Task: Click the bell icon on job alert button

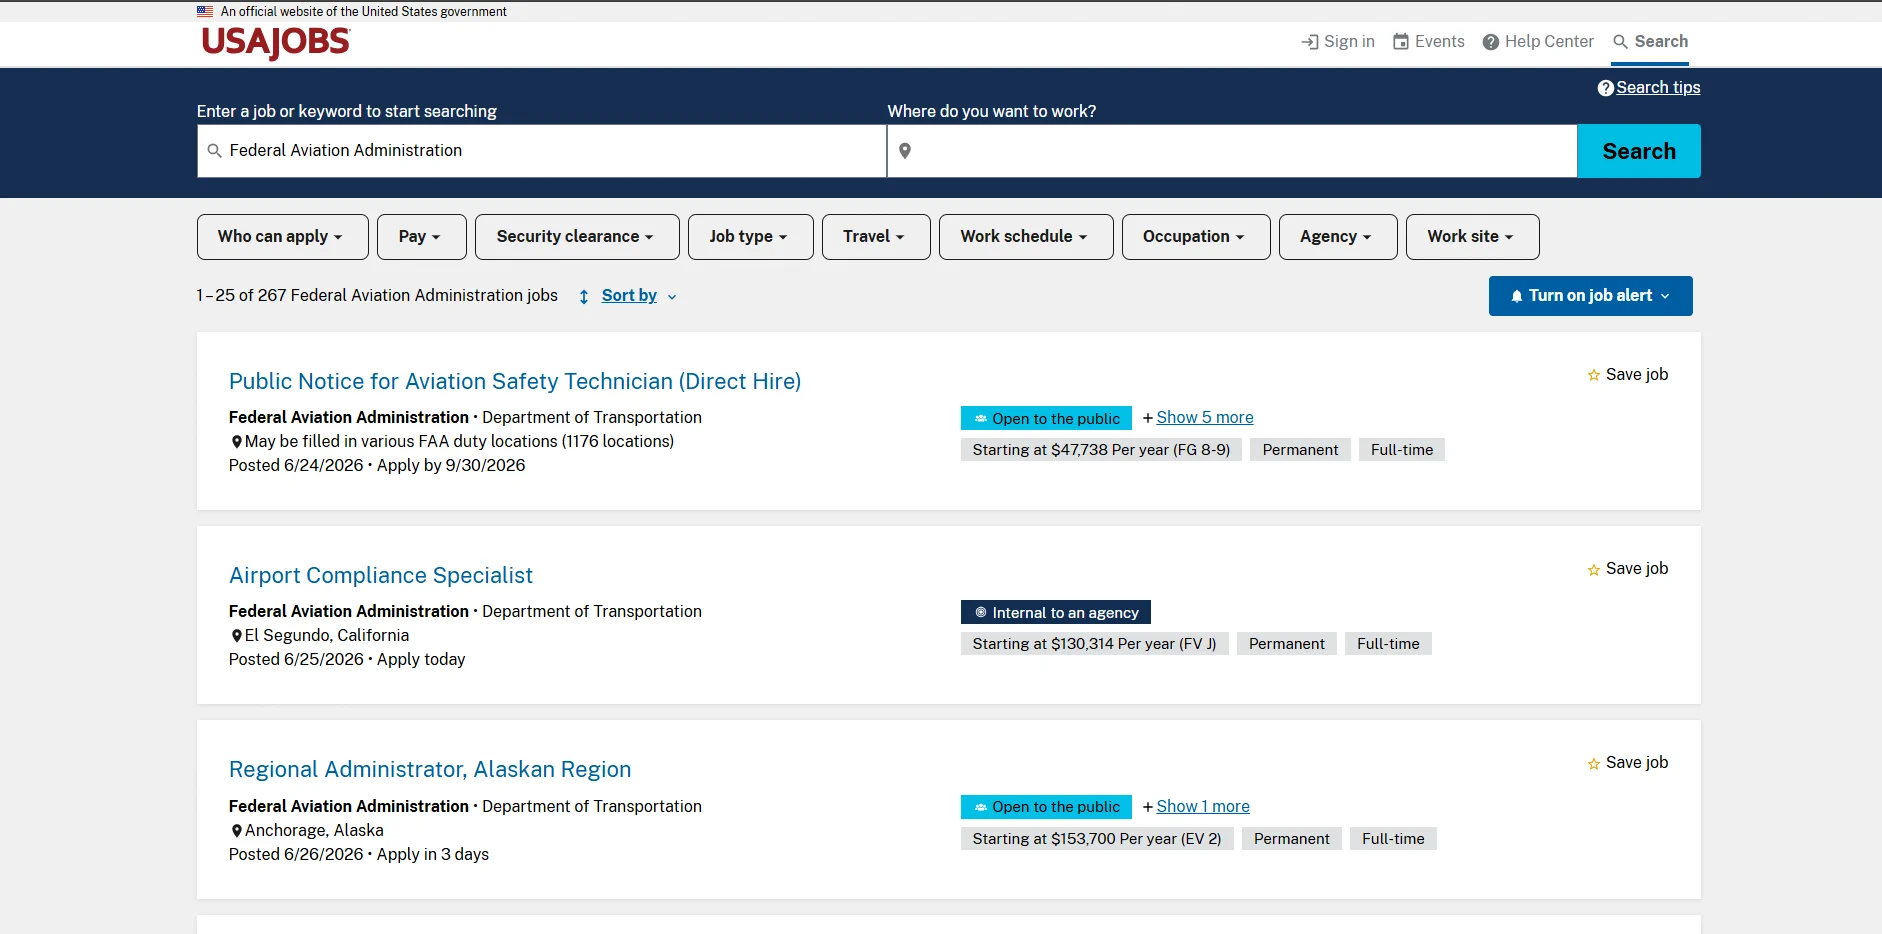Action: click(1517, 296)
